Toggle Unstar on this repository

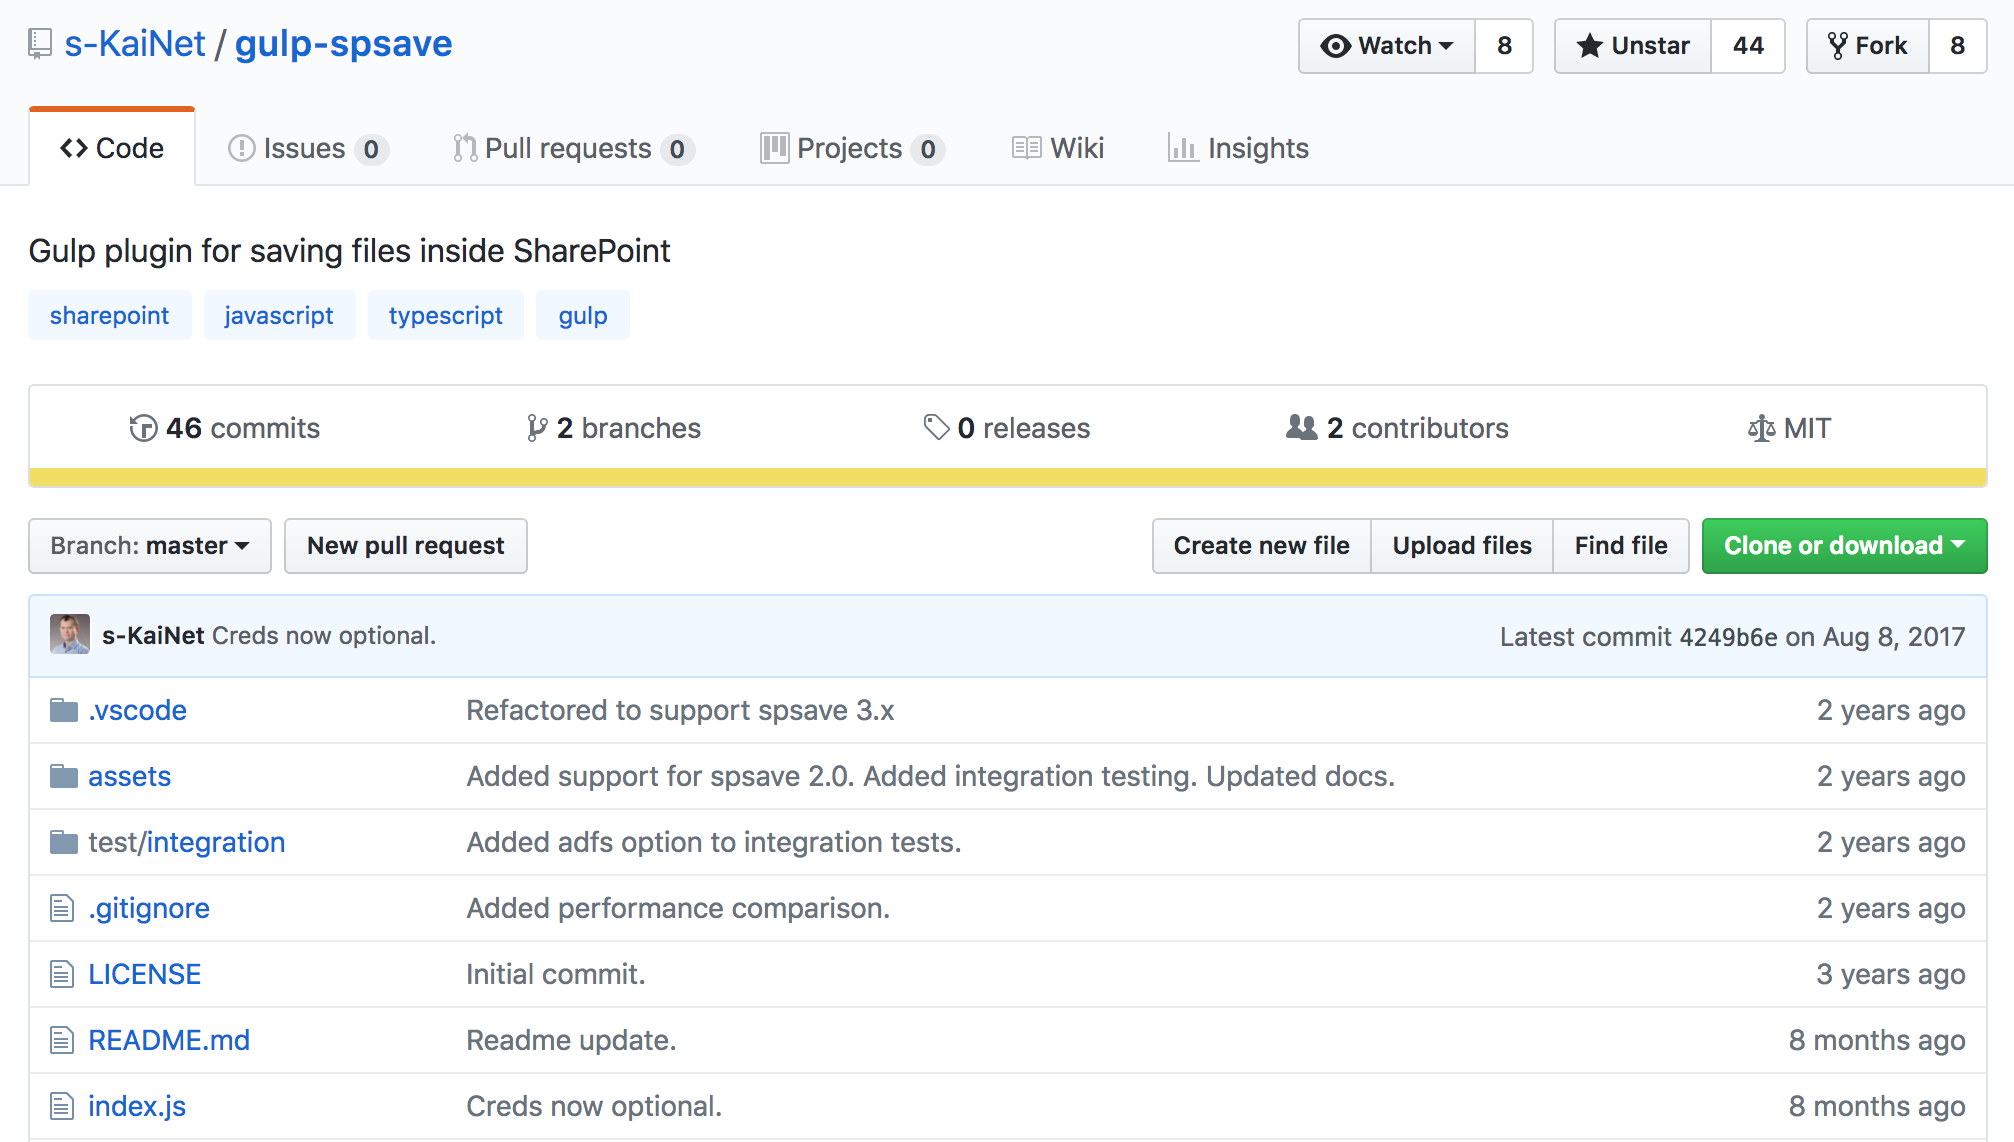click(1633, 46)
